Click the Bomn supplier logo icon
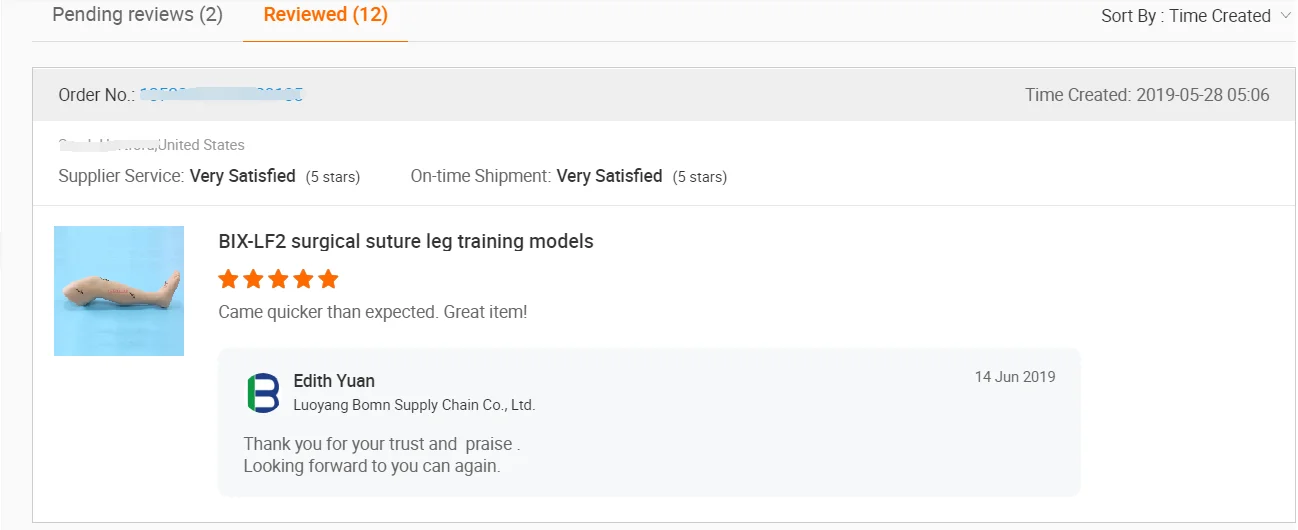This screenshot has height=530, width=1298. tap(263, 393)
